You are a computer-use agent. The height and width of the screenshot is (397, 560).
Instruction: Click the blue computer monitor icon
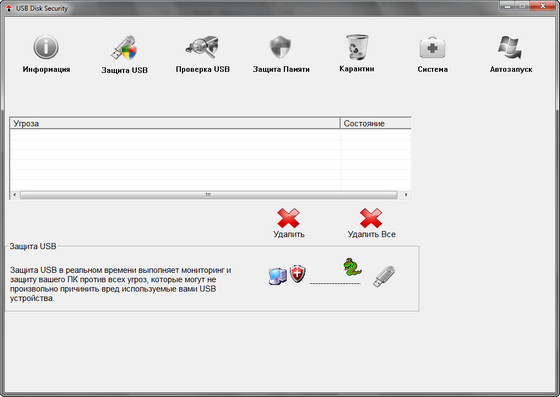coord(278,276)
